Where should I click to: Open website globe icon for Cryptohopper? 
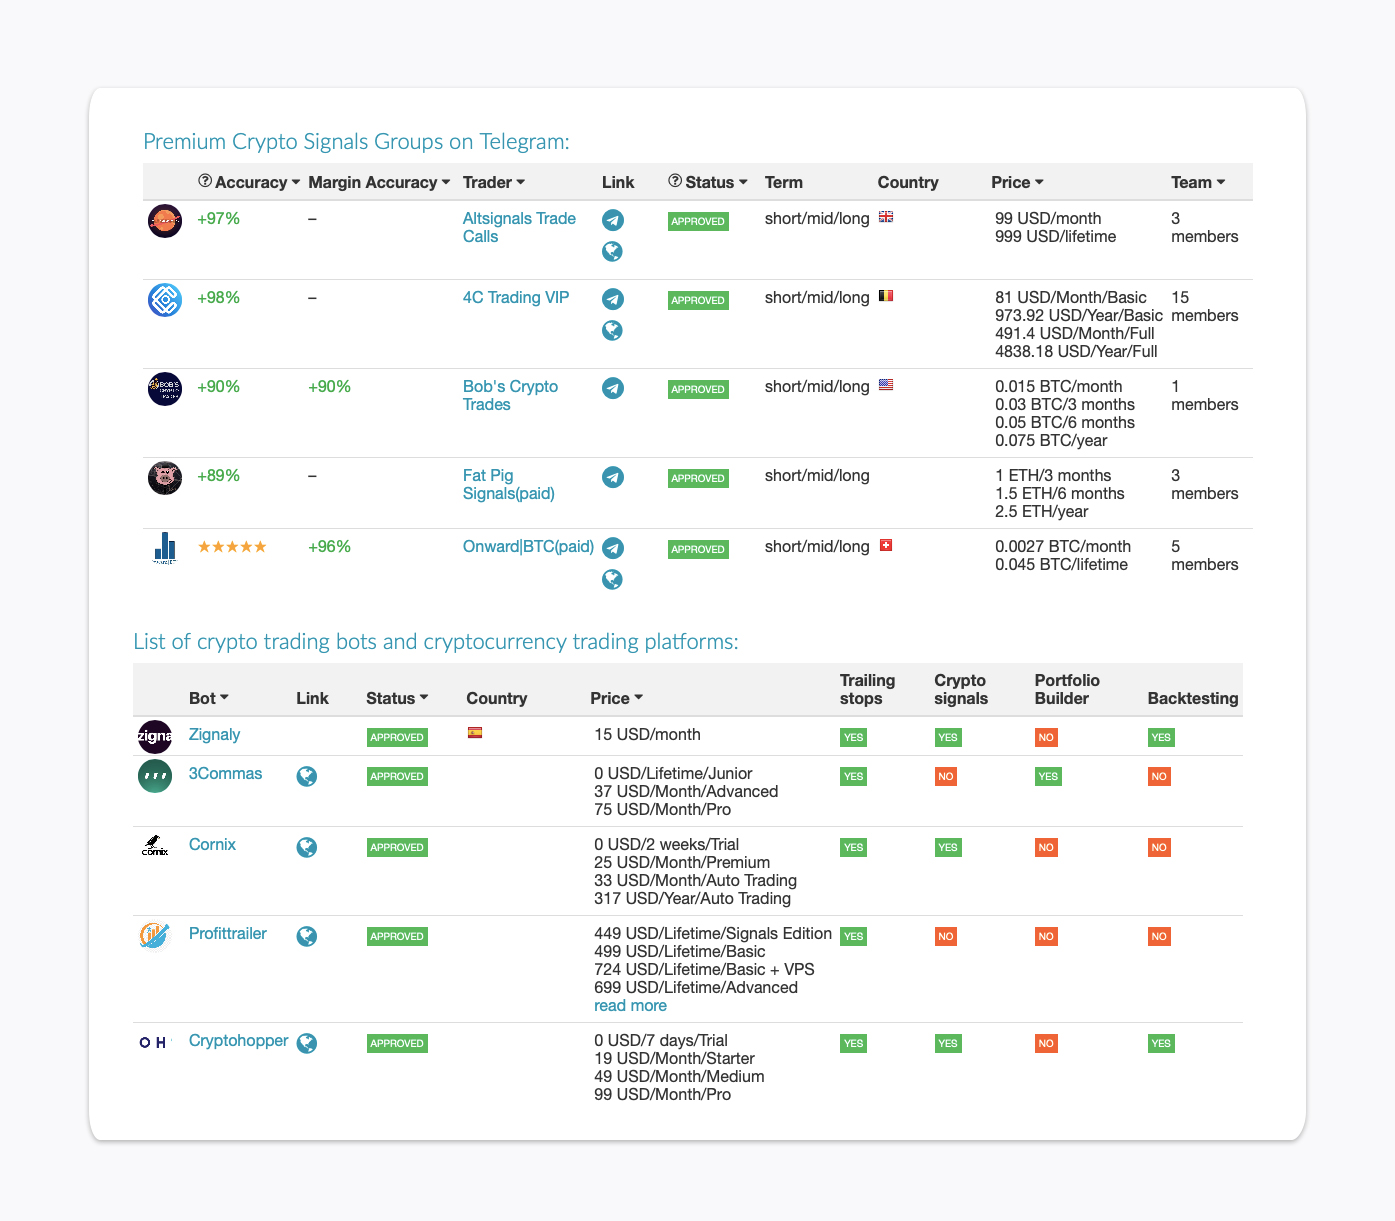coord(307,1043)
